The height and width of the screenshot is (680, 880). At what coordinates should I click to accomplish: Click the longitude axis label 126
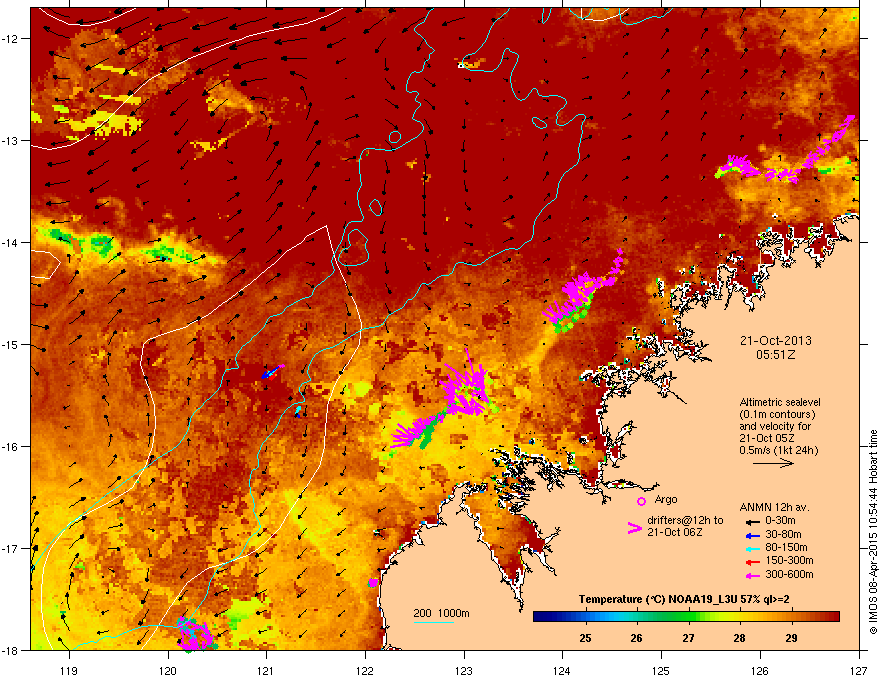pos(760,670)
